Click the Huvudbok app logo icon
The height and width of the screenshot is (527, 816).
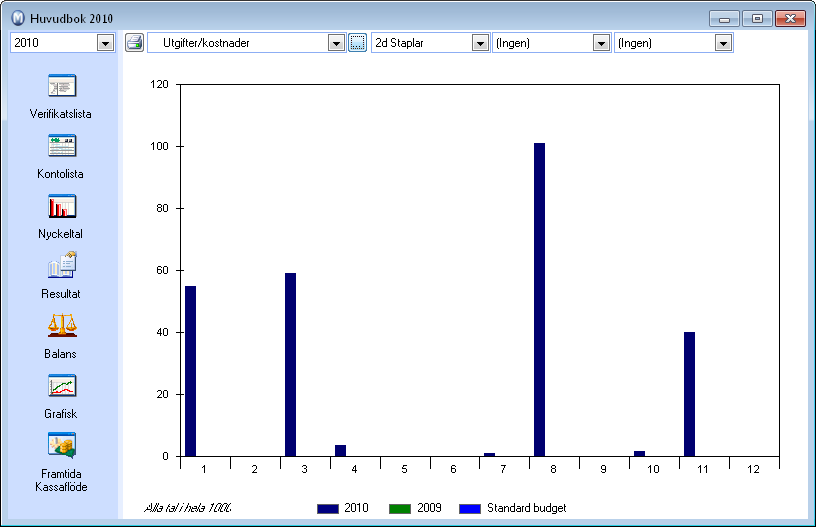(x=18, y=18)
